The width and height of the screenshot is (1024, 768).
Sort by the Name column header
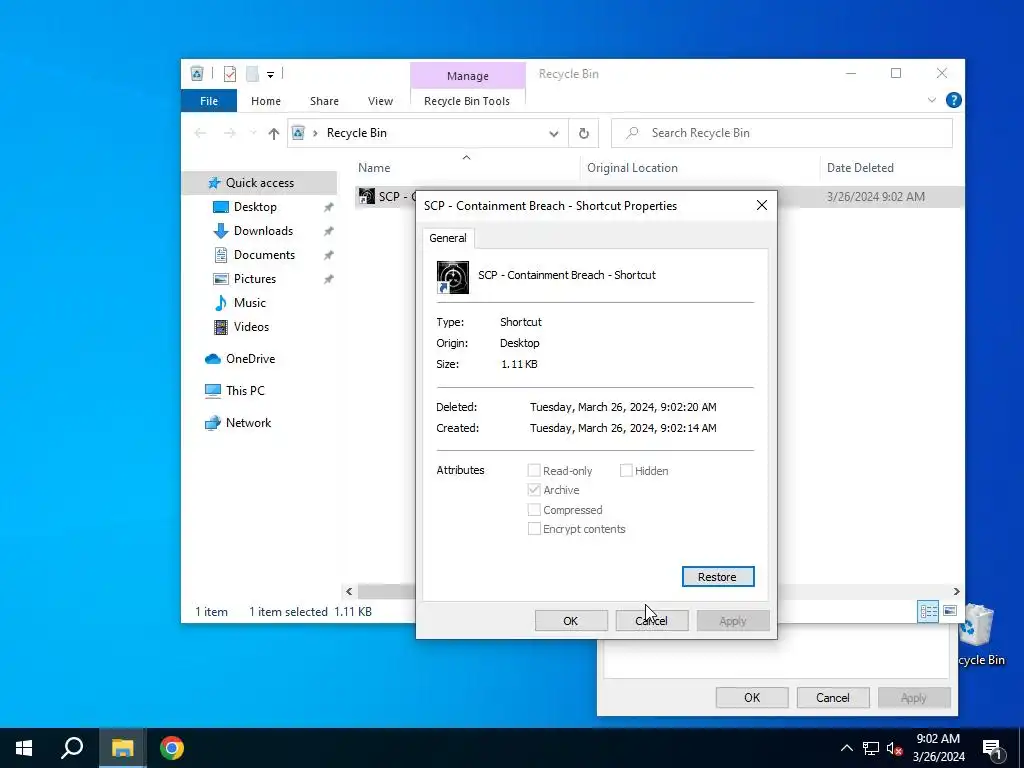[374, 168]
